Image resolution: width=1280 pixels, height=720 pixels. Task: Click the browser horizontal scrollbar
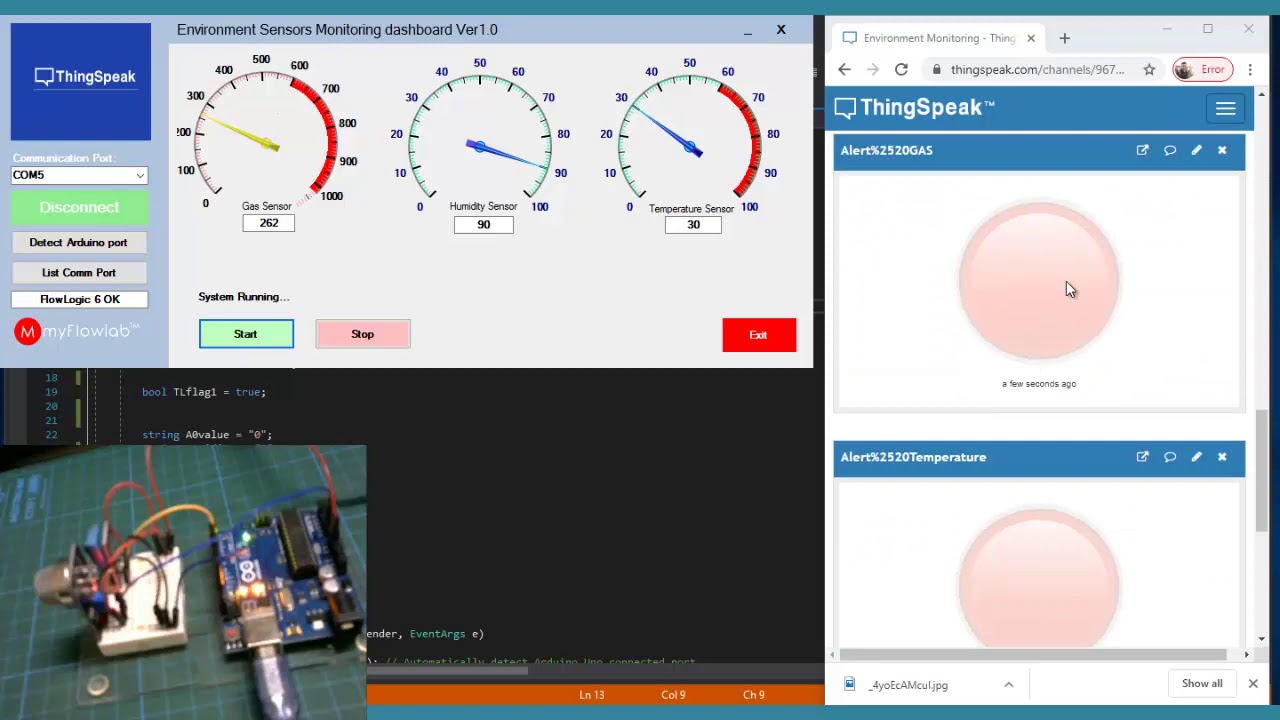1033,655
